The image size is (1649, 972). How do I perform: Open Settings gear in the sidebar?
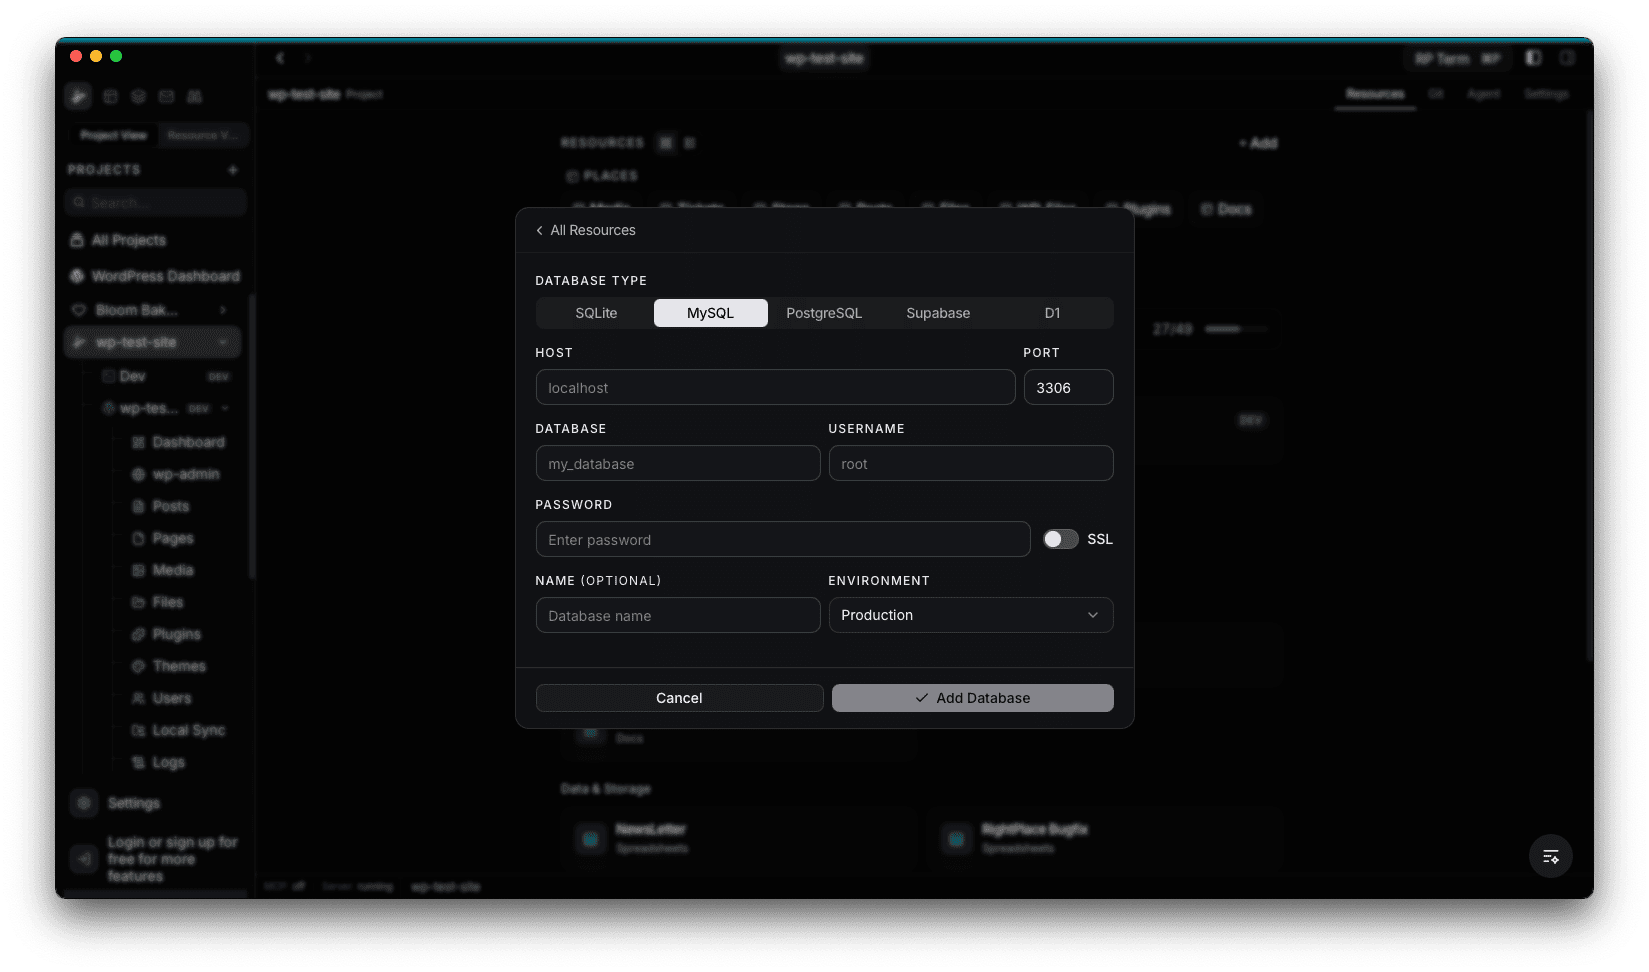pos(84,803)
